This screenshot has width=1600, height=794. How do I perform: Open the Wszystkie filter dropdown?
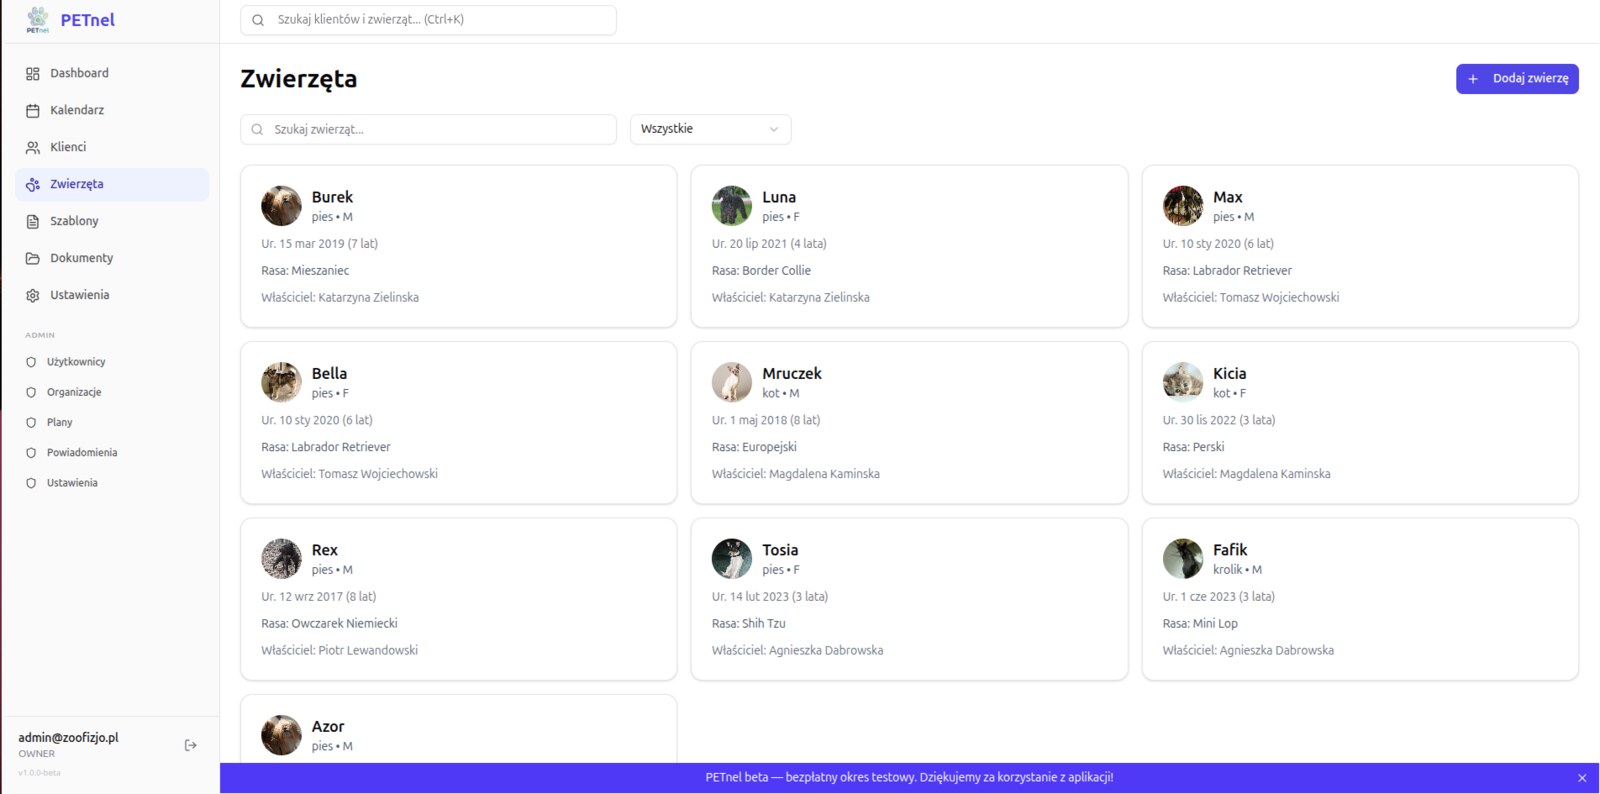[710, 129]
